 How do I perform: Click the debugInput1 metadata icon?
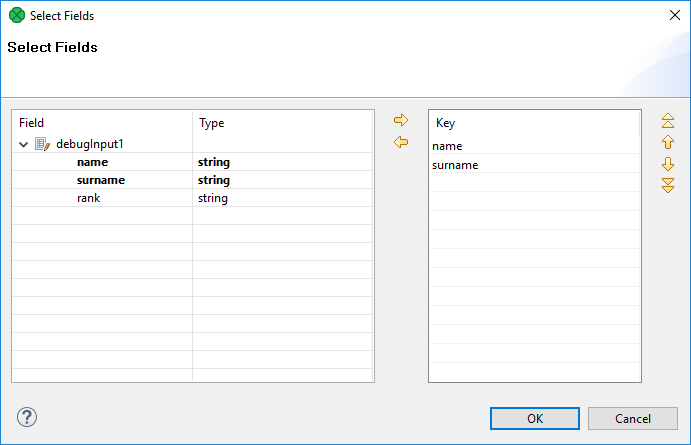42,144
